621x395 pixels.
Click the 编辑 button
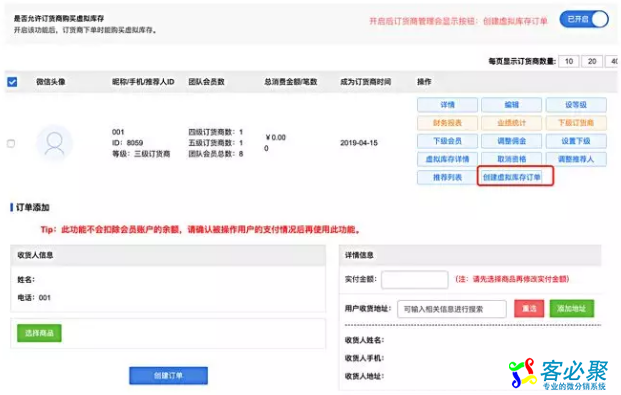click(x=511, y=105)
